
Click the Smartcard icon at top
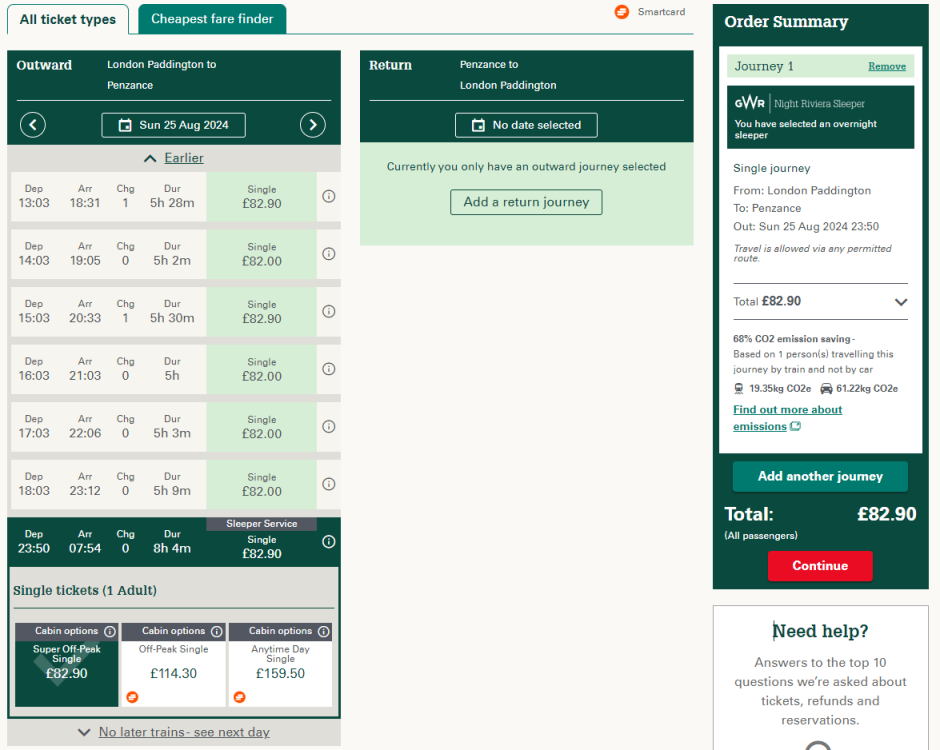pyautogui.click(x=622, y=11)
